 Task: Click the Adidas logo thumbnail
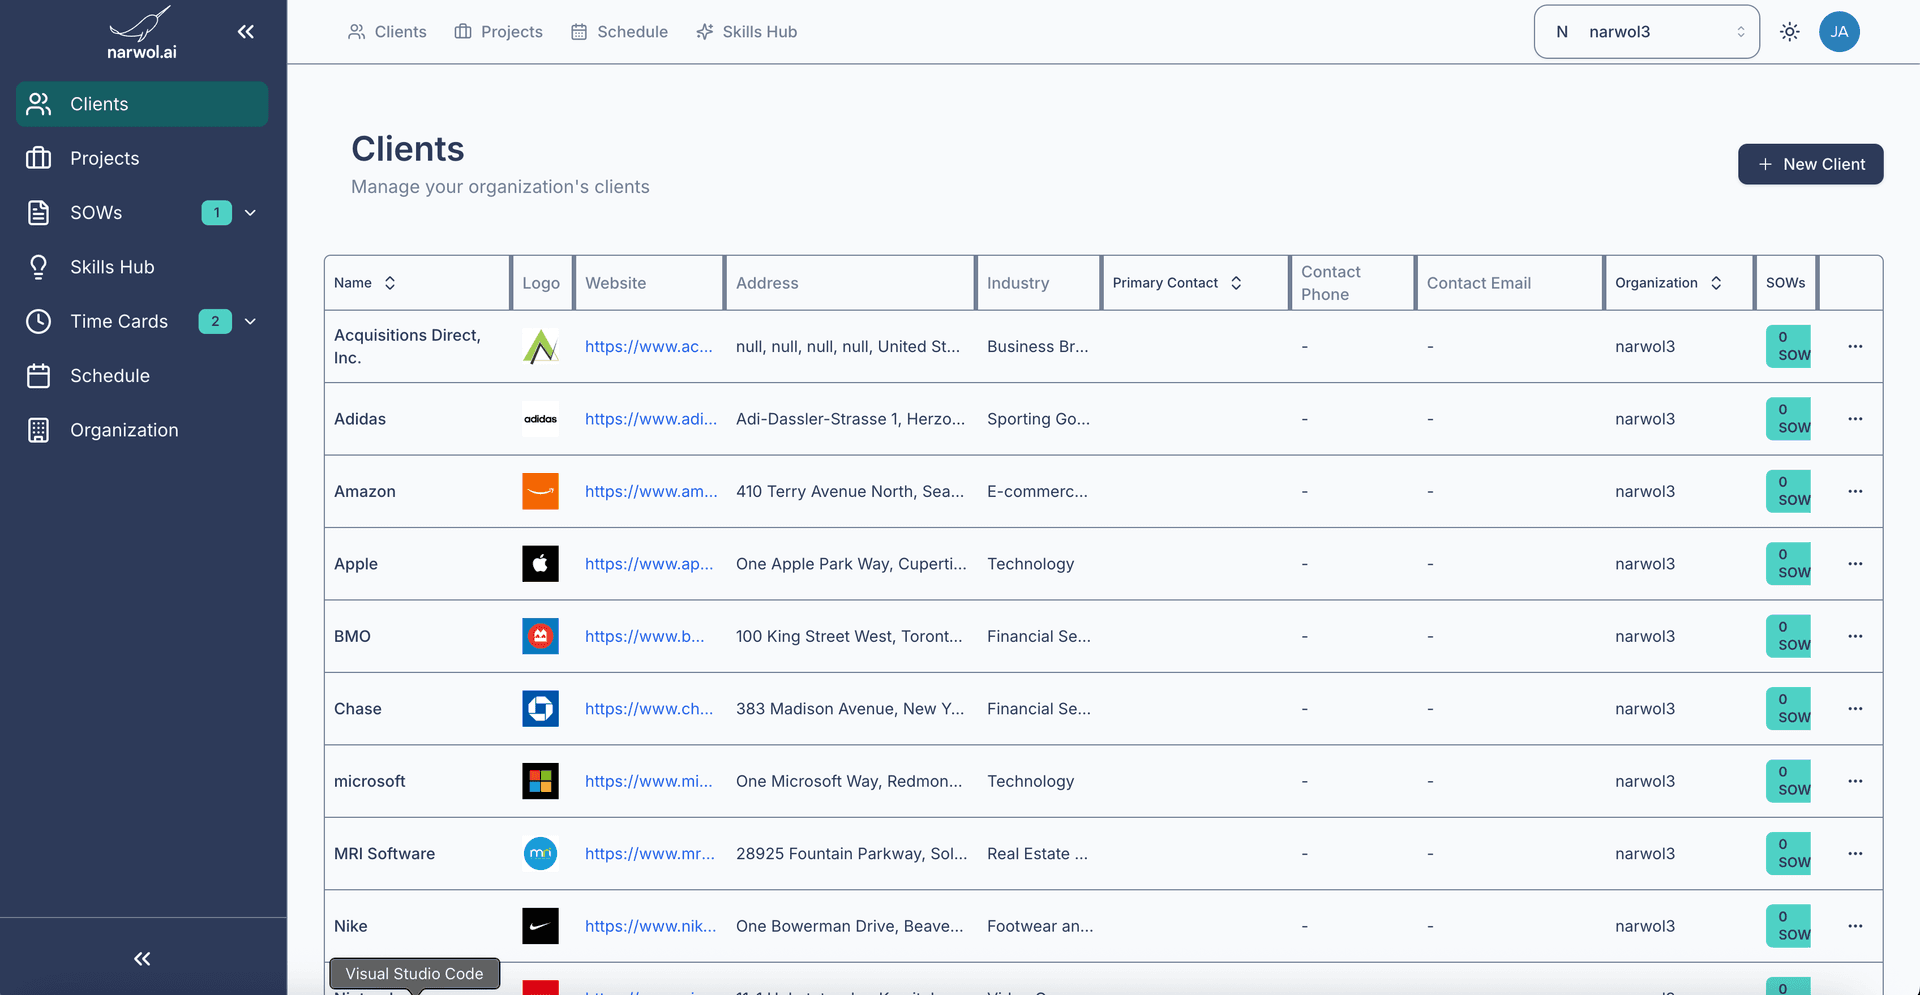tap(540, 419)
